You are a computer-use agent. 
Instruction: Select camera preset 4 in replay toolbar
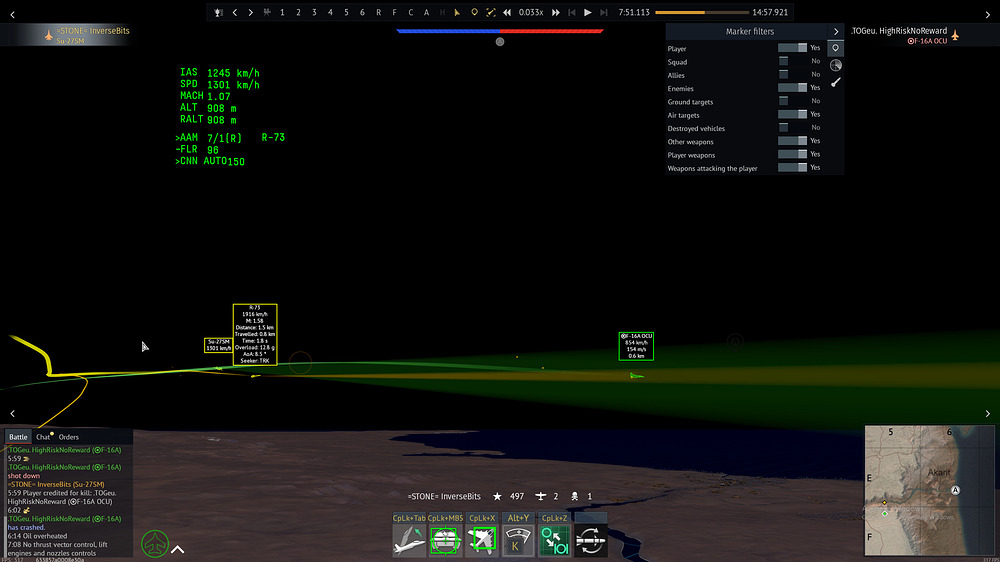[330, 12]
